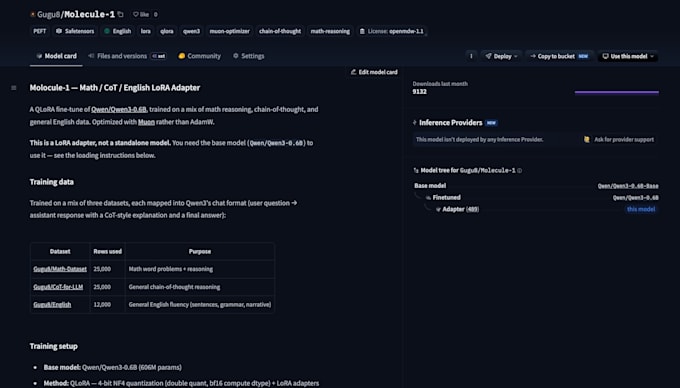Open the Qwen/Qwen3-0.6B link in the description
680x388 pixels.
pos(119,110)
